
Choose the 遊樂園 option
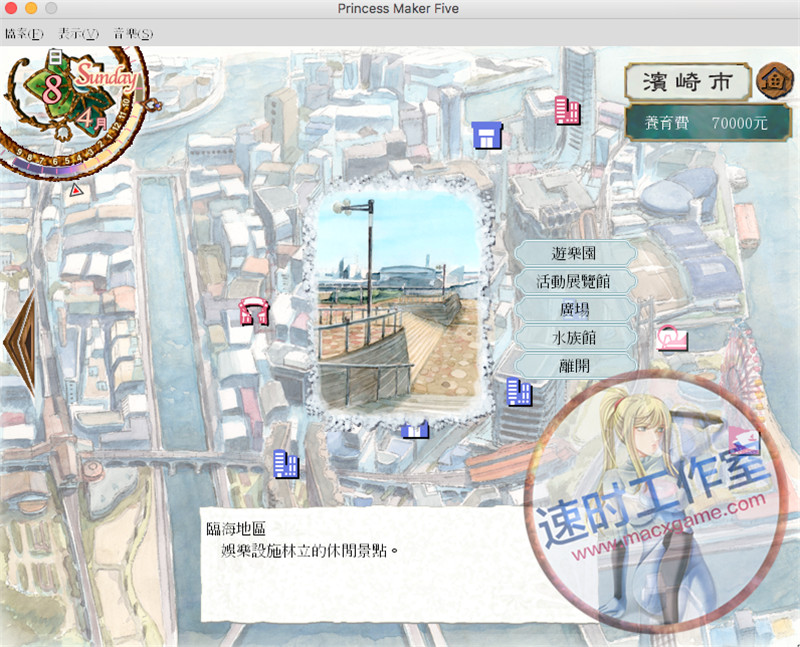[575, 253]
